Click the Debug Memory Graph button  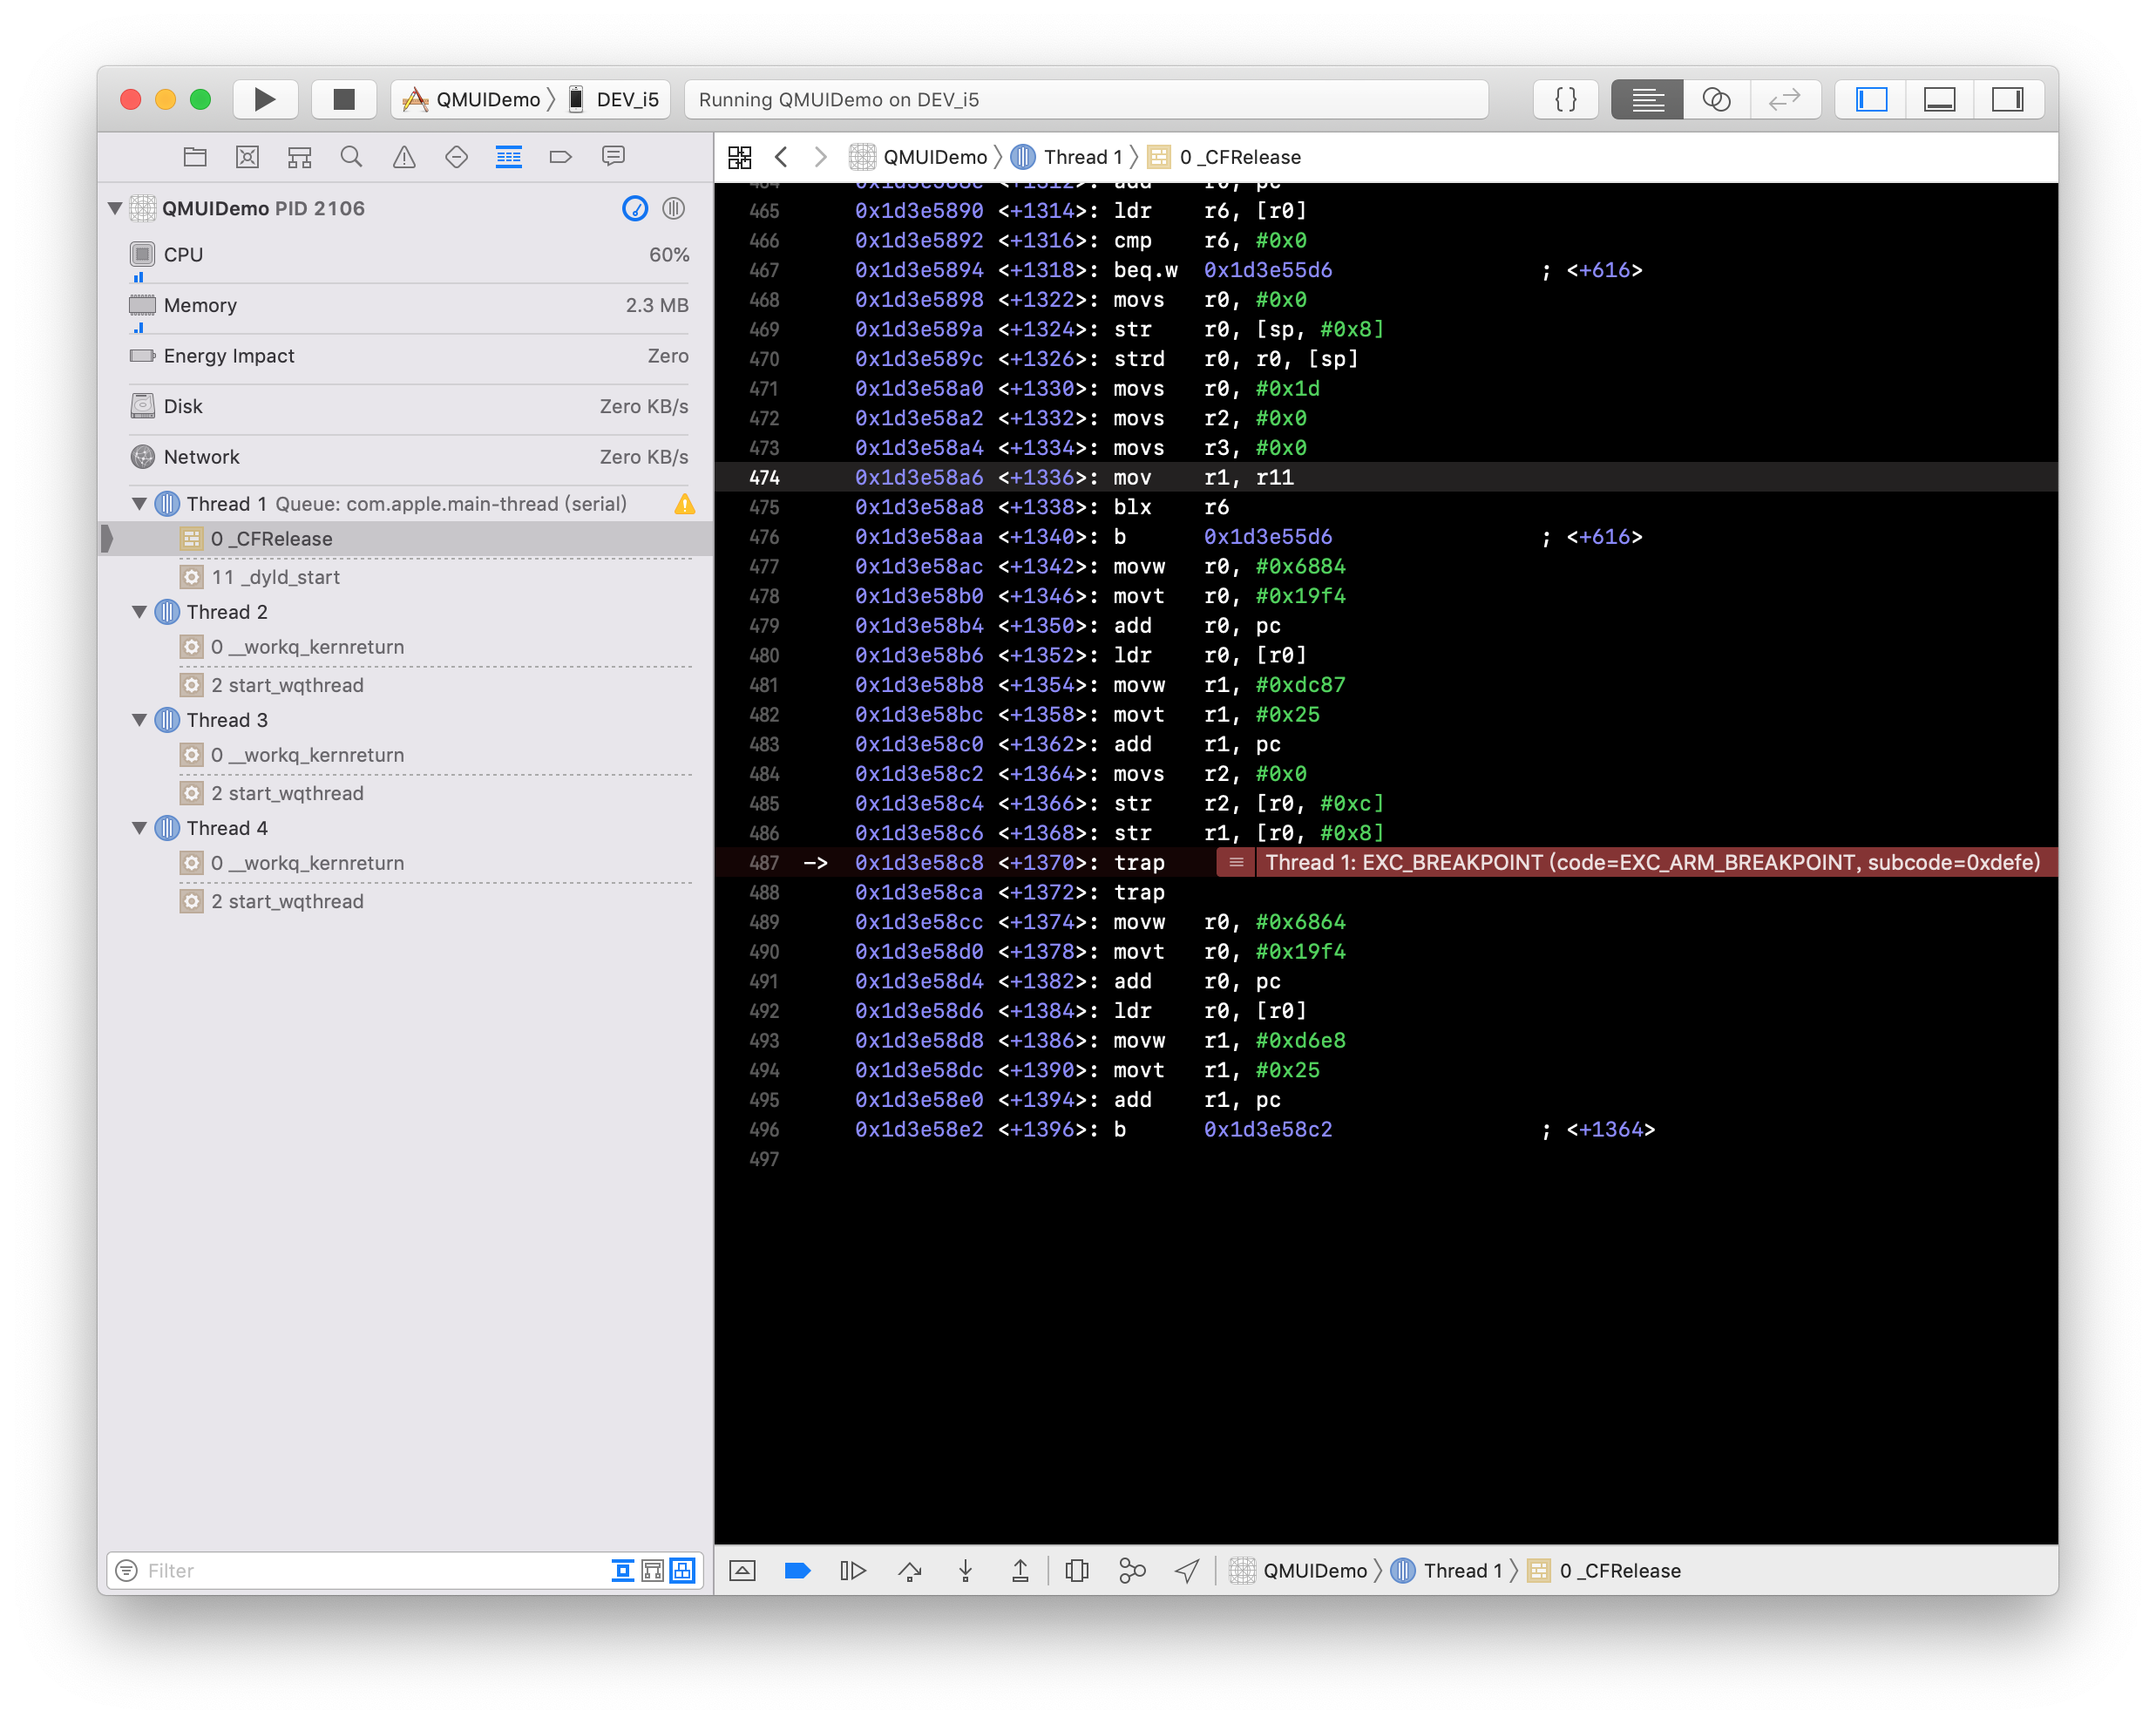[1132, 1570]
